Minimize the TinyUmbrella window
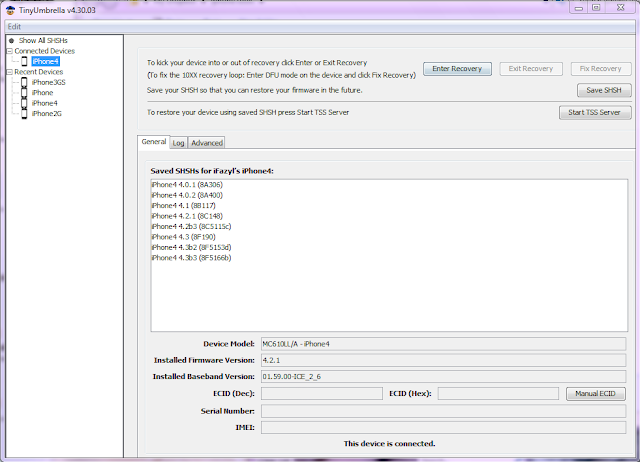Viewport: 640px width, 462px height. [x=578, y=8]
